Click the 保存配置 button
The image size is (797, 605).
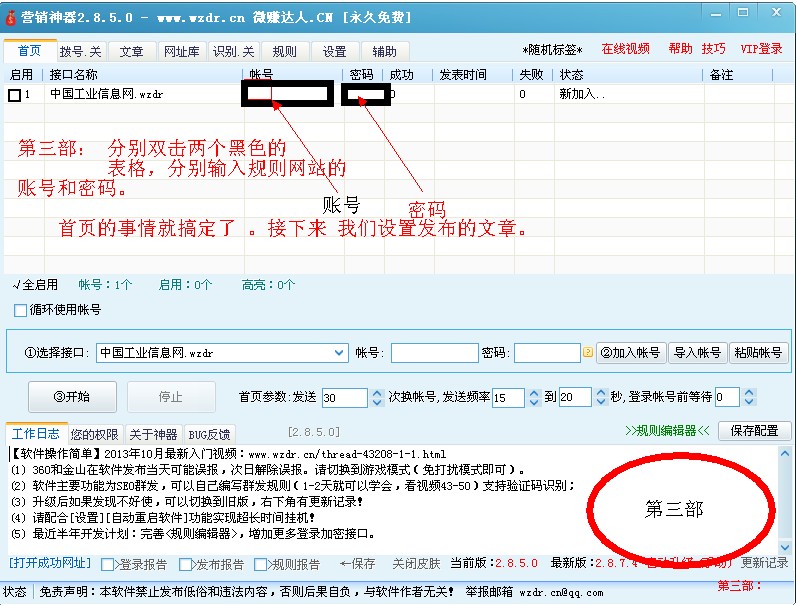coord(754,431)
